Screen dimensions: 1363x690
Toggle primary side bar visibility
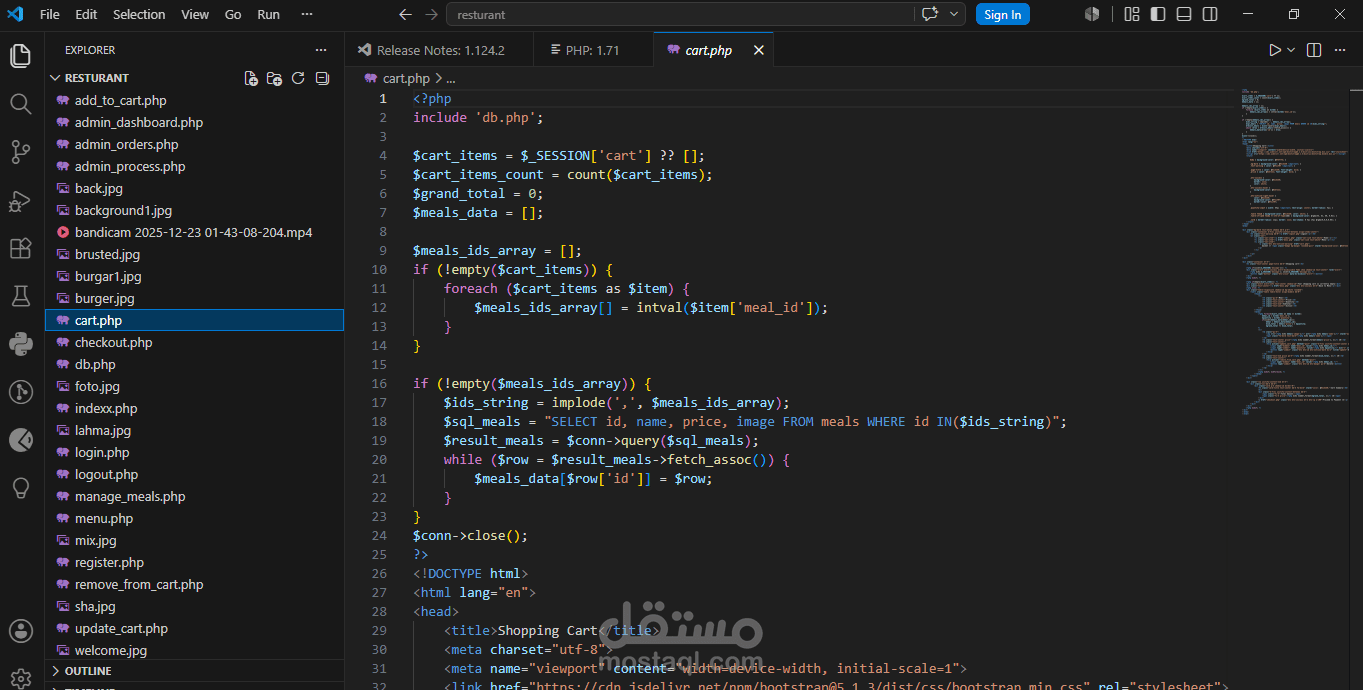click(x=1158, y=14)
